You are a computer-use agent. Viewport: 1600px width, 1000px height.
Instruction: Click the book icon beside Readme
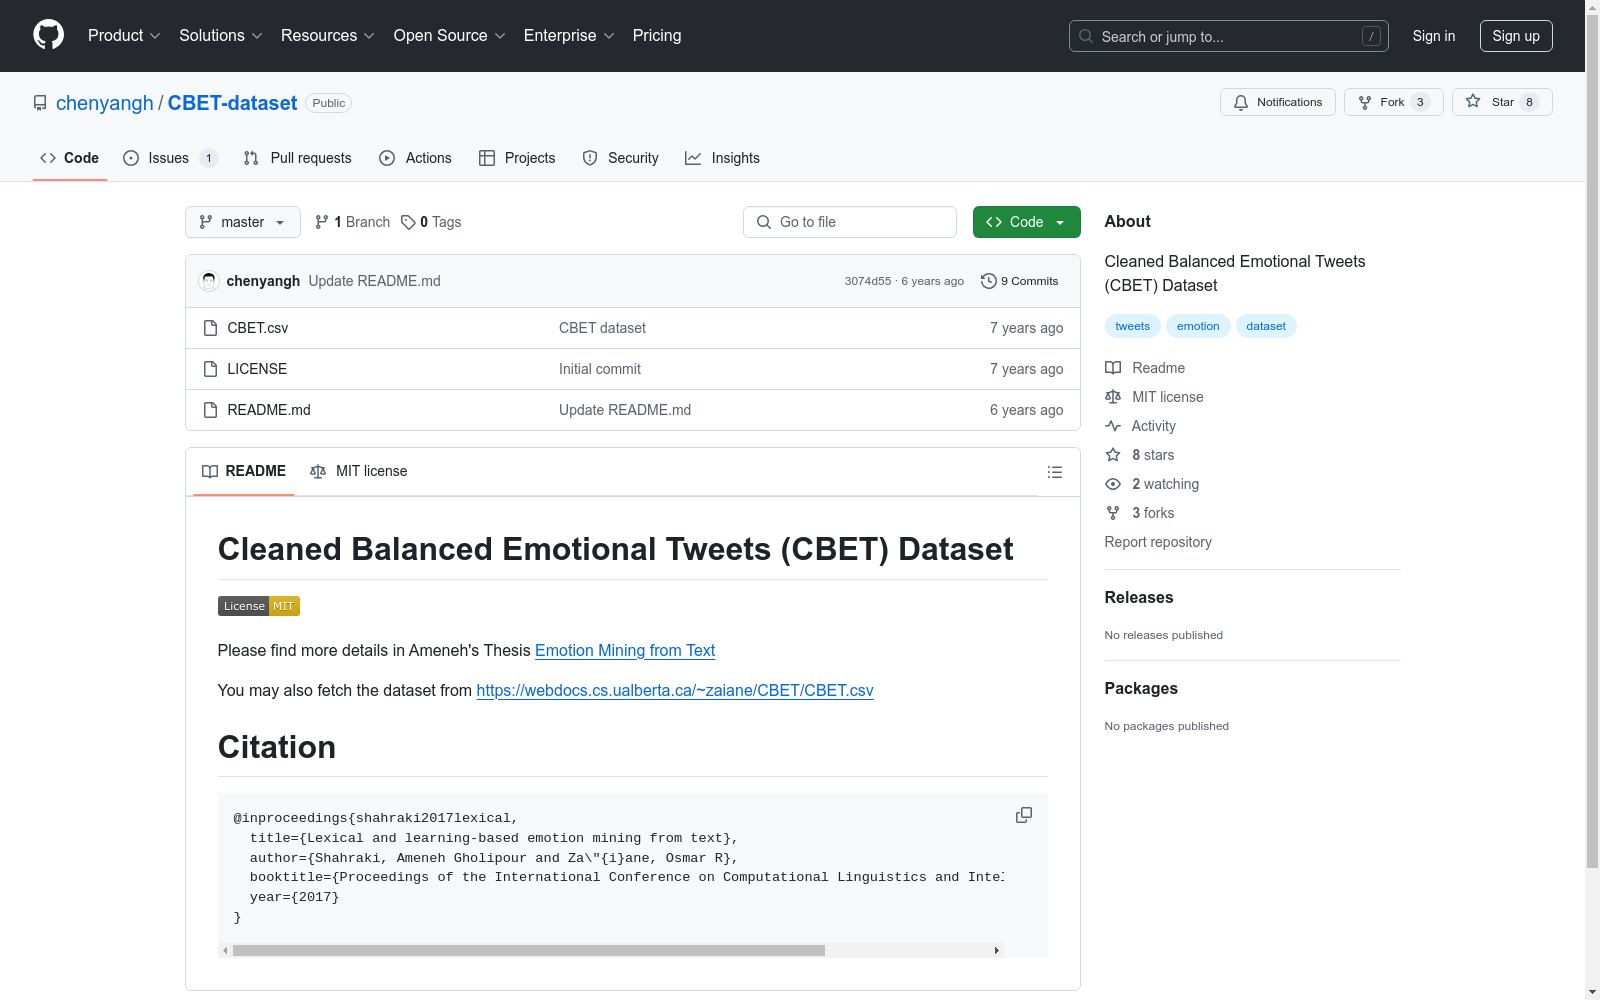tap(1113, 368)
